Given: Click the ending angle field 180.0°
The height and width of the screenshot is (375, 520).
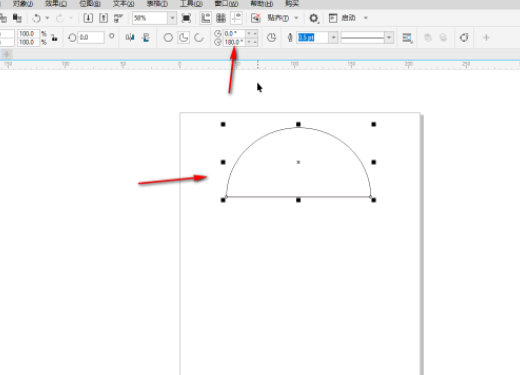Looking at the screenshot, I should [234, 42].
